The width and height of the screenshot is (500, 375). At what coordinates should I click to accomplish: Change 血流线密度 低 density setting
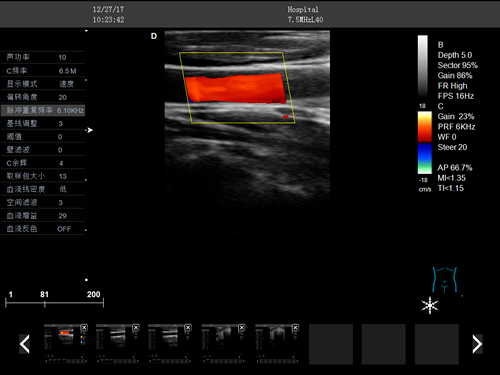click(43, 189)
